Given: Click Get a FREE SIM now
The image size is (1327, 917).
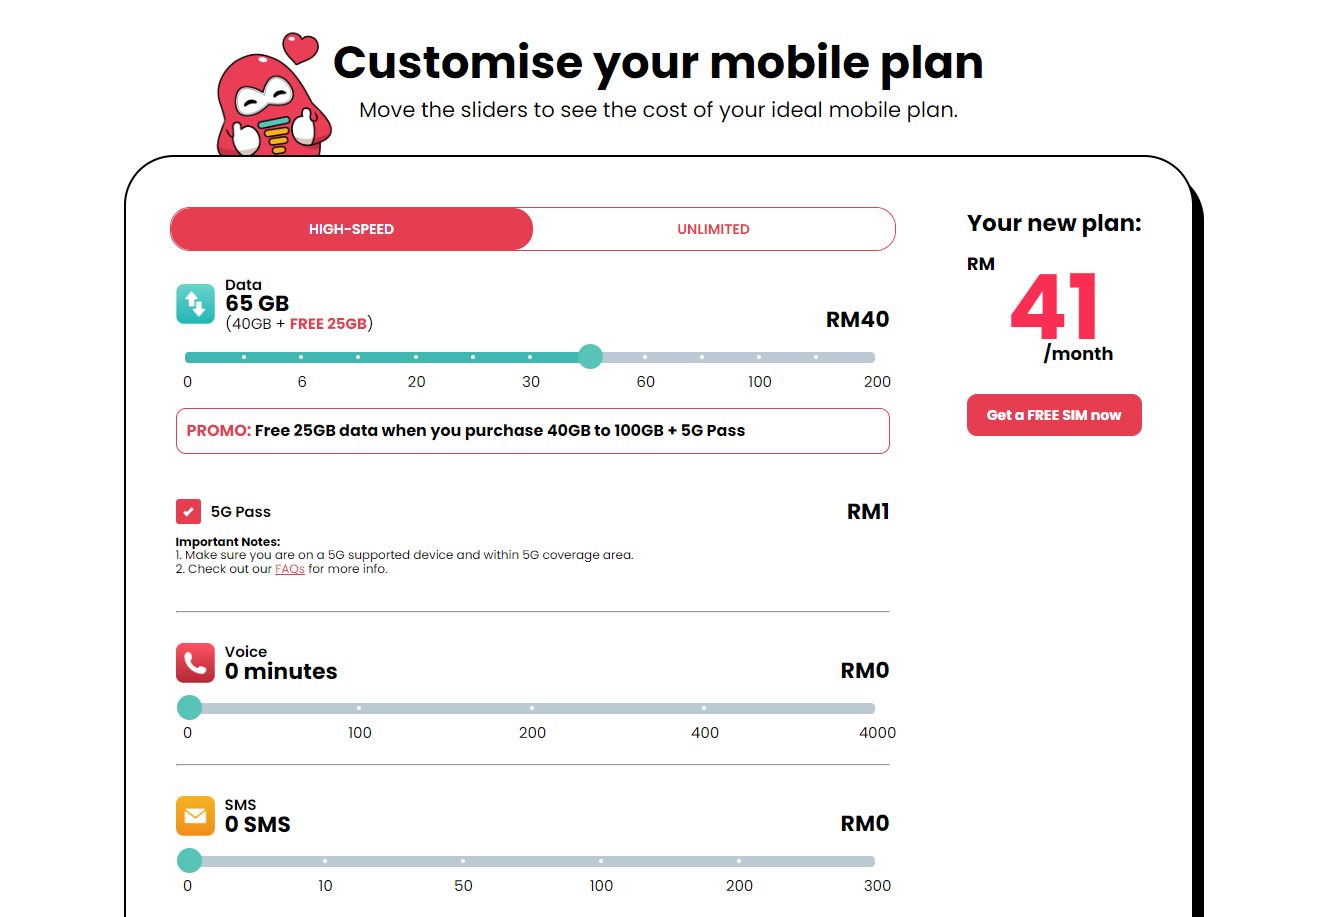Looking at the screenshot, I should tap(1054, 415).
